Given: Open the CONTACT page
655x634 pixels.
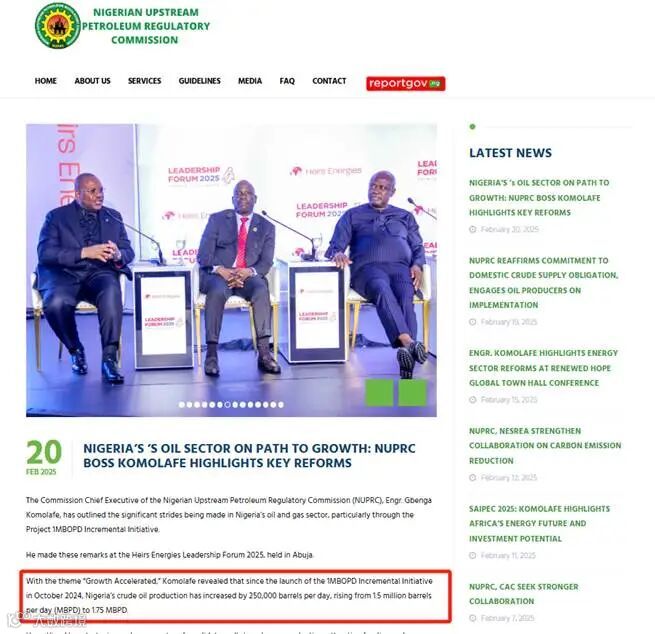Looking at the screenshot, I should (329, 81).
